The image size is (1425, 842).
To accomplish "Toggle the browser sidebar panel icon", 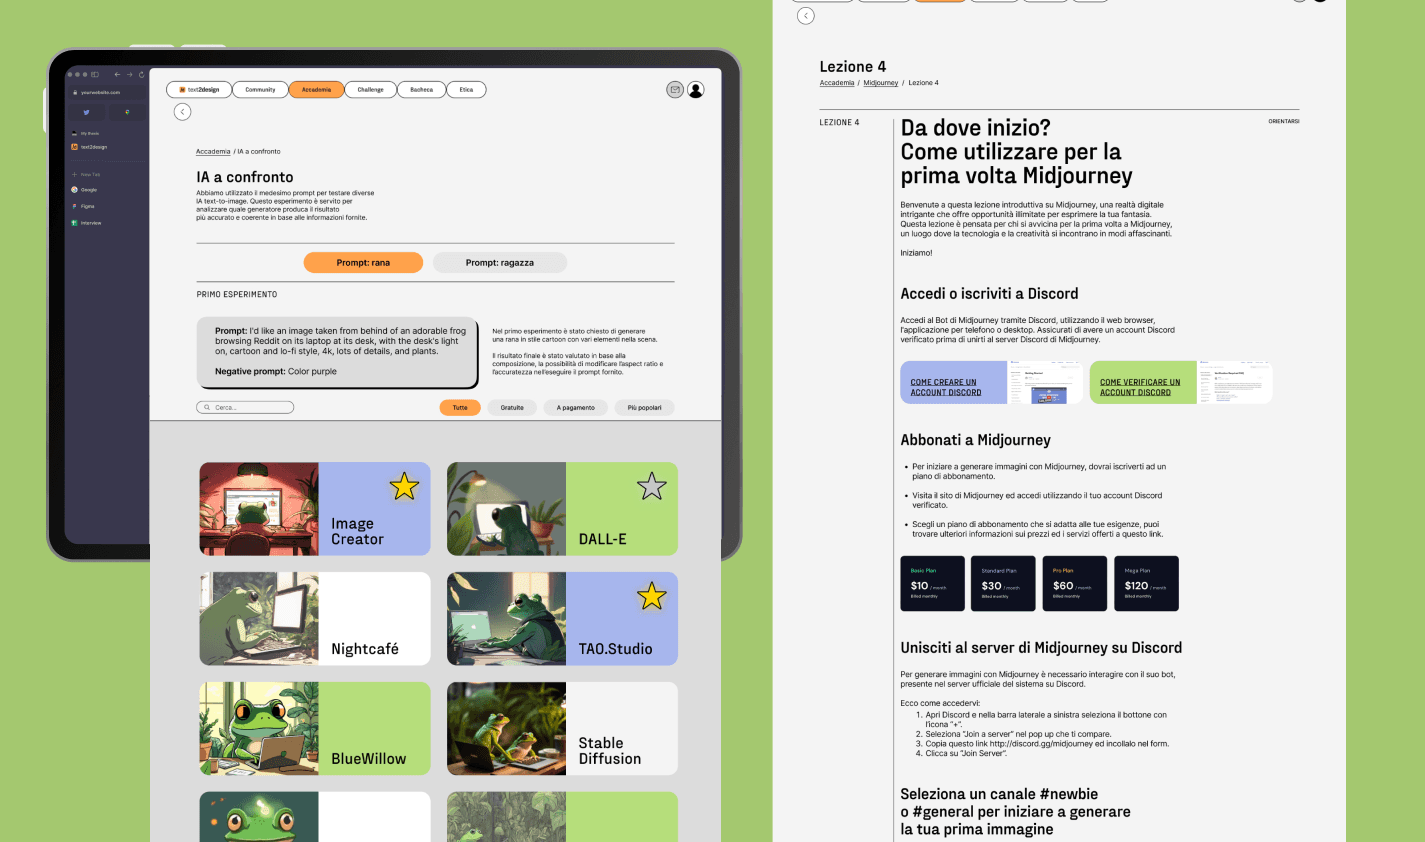I will pyautogui.click(x=95, y=75).
